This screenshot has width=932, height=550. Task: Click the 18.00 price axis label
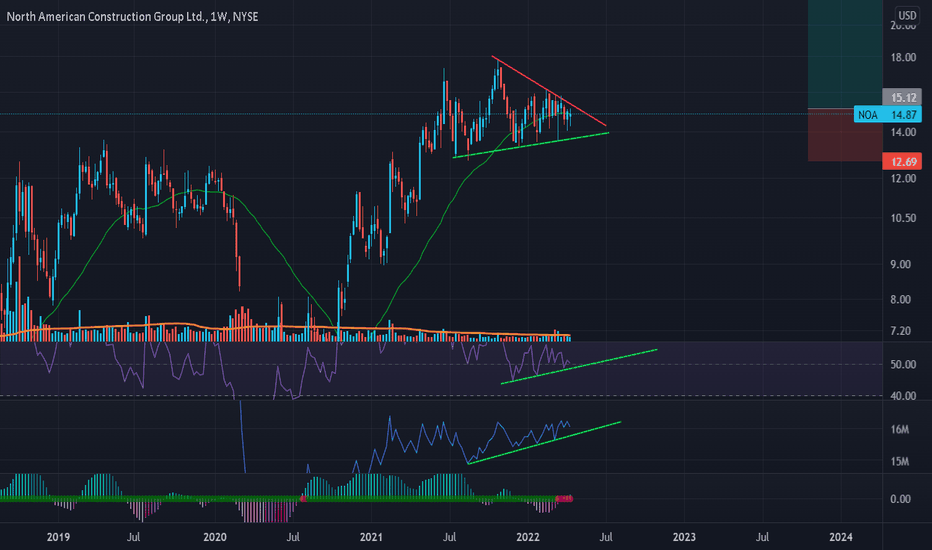point(903,58)
